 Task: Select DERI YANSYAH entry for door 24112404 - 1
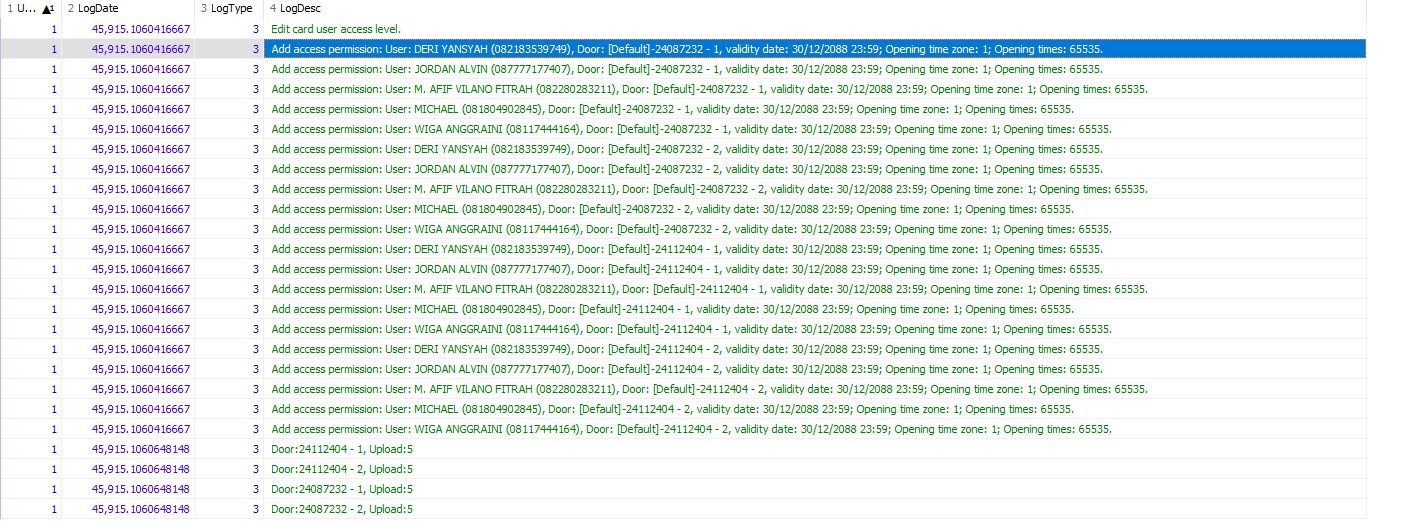[687, 249]
